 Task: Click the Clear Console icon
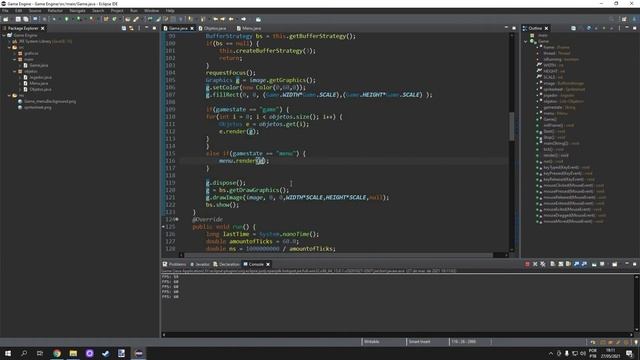pos(552,264)
